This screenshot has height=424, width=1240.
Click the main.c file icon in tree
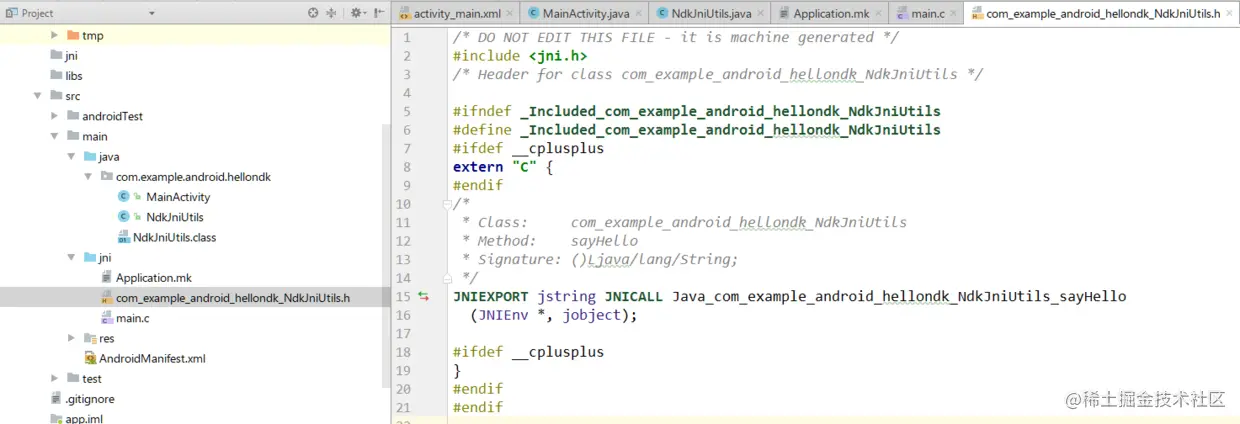tap(107, 318)
